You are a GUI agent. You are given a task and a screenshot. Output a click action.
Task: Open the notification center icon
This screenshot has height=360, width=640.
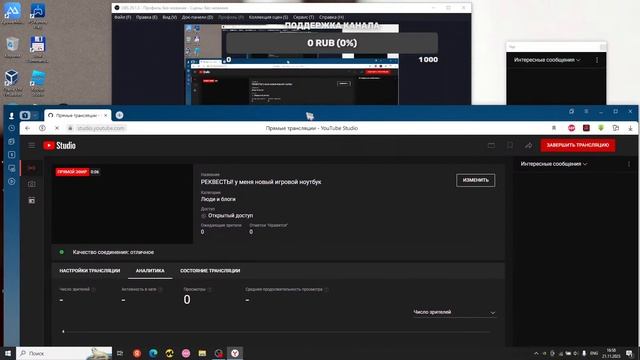pyautogui.click(x=629, y=353)
